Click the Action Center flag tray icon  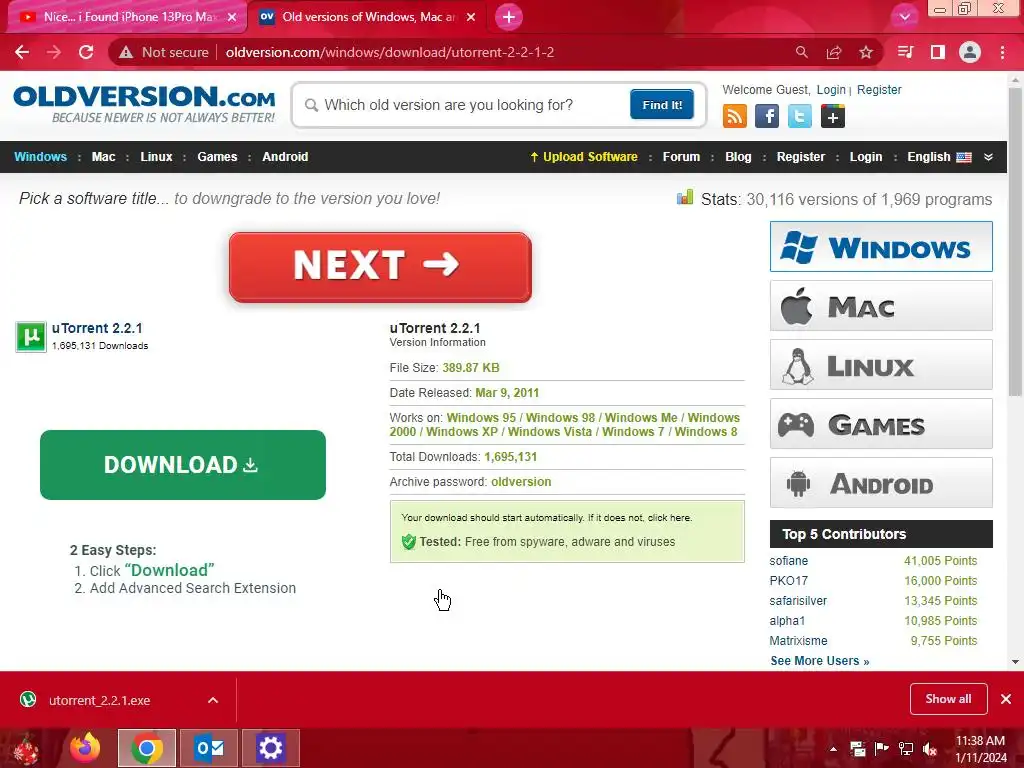(x=882, y=749)
